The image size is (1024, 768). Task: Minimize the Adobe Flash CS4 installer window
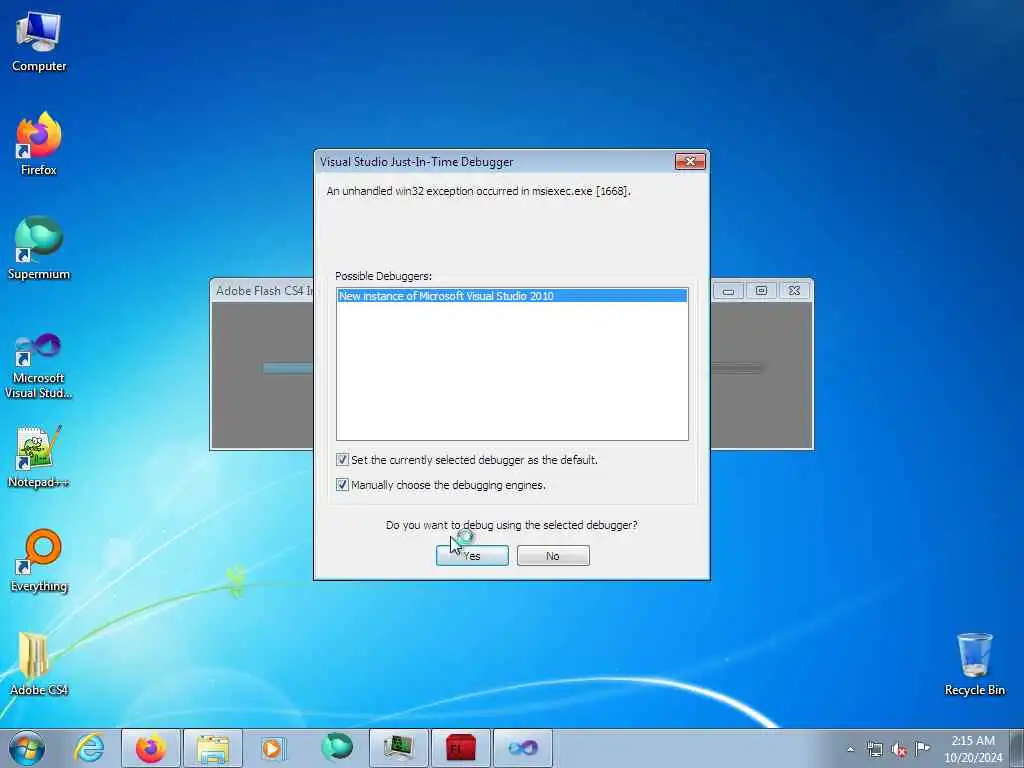click(728, 291)
